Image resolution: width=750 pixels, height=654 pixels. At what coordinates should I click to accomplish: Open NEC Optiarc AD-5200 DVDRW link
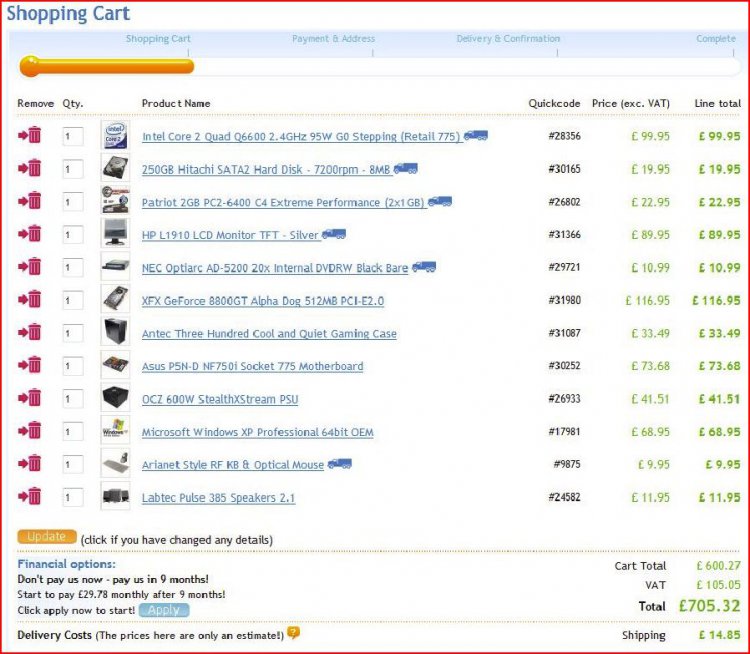tap(275, 268)
